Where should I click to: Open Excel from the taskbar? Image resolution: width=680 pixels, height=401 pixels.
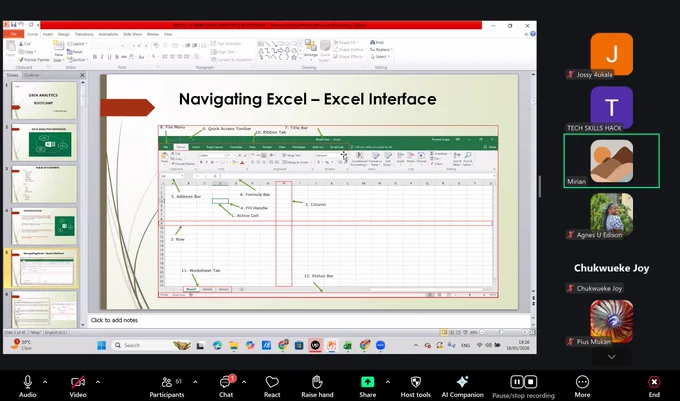(x=347, y=345)
